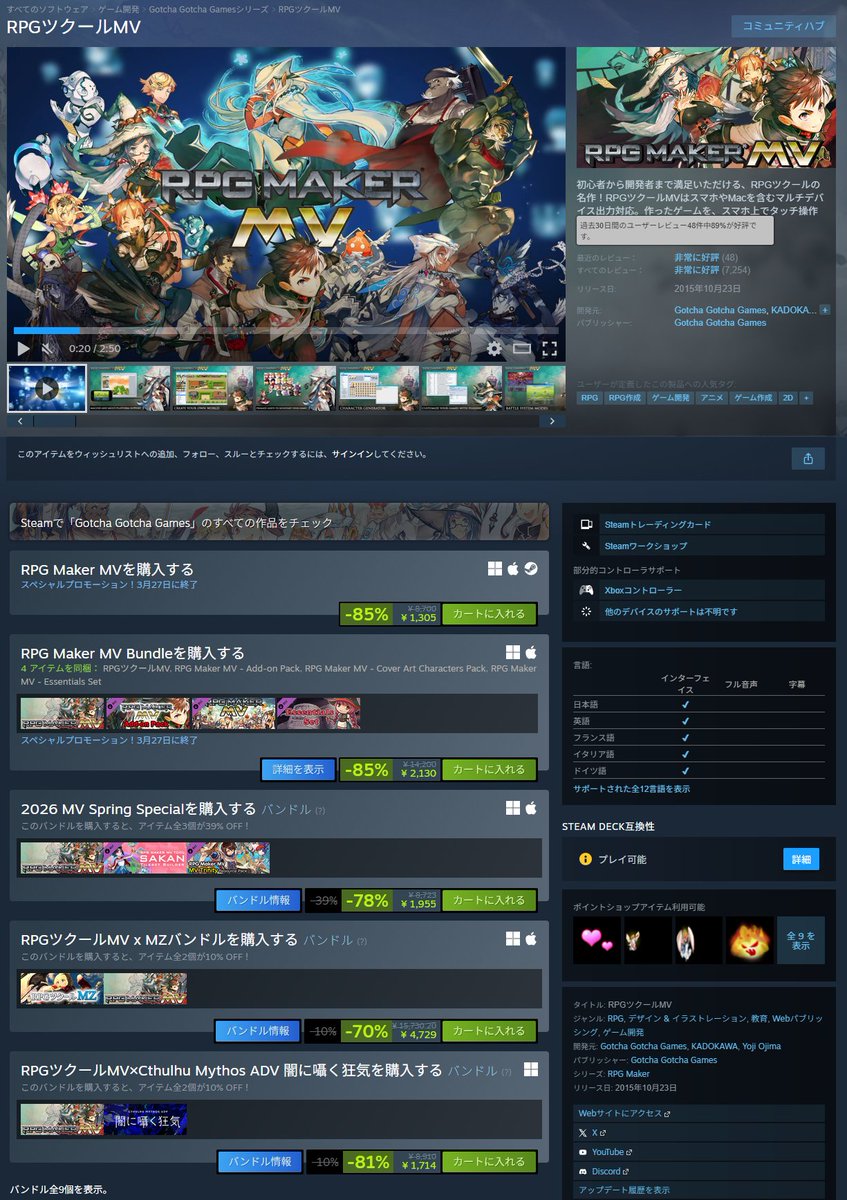Image resolution: width=847 pixels, height=1200 pixels.
Task: Expand more tags plus button
Action: (806, 398)
